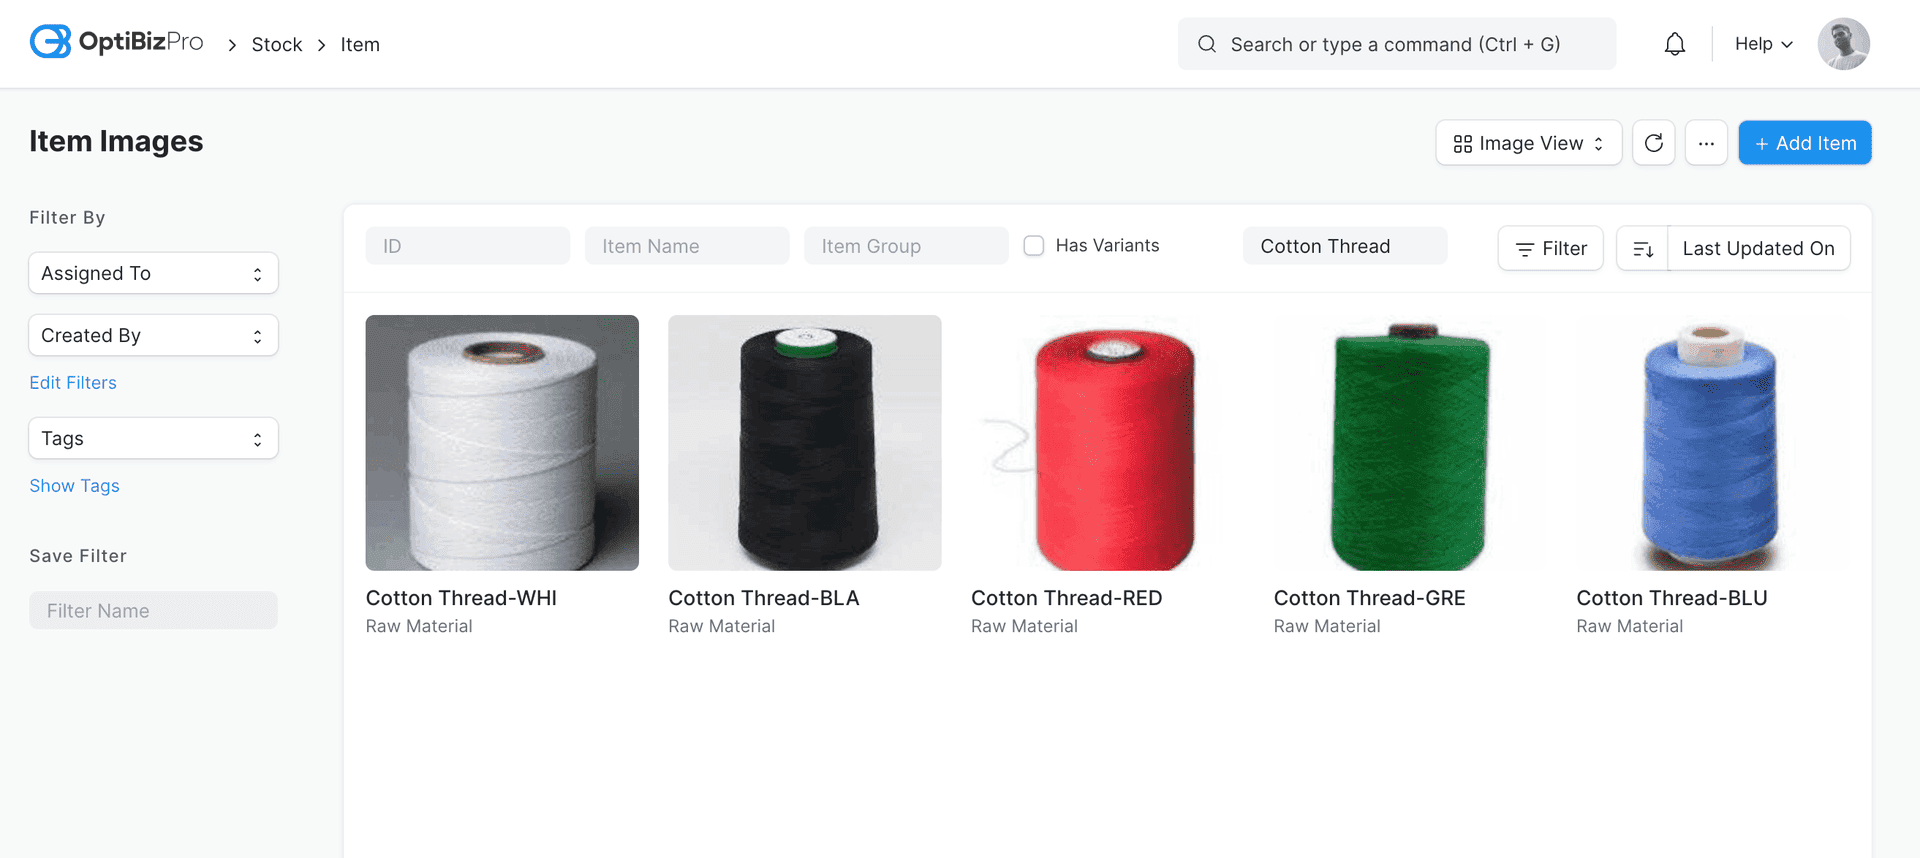Open the Filter button
The height and width of the screenshot is (858, 1920).
[1550, 249]
